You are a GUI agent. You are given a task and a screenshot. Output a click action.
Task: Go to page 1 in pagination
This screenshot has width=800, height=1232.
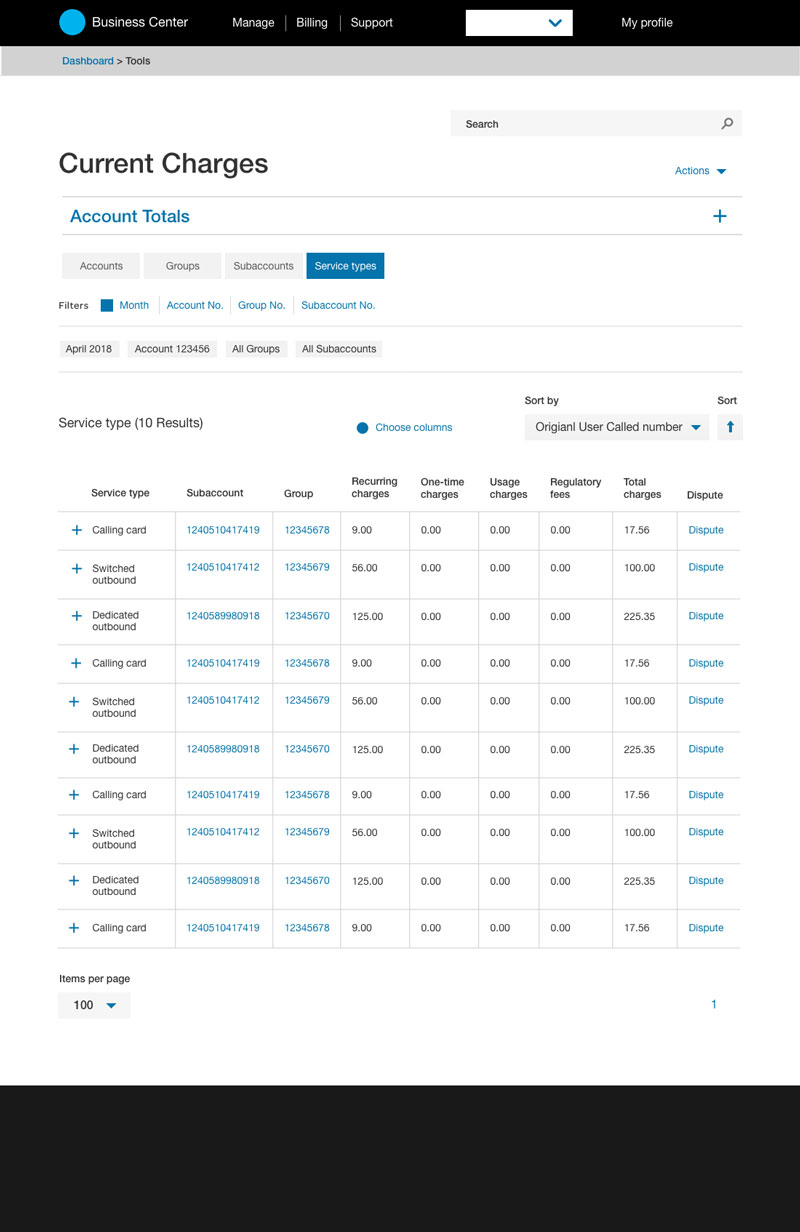(x=714, y=1004)
